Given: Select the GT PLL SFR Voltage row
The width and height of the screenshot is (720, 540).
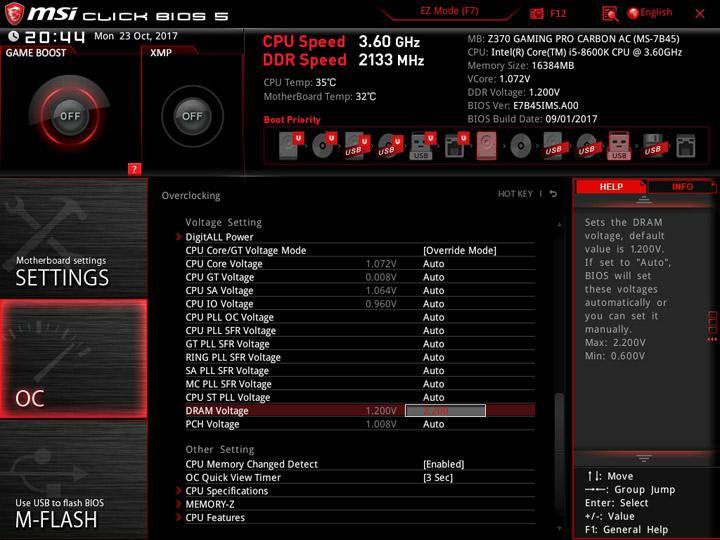Looking at the screenshot, I should pyautogui.click(x=360, y=343).
